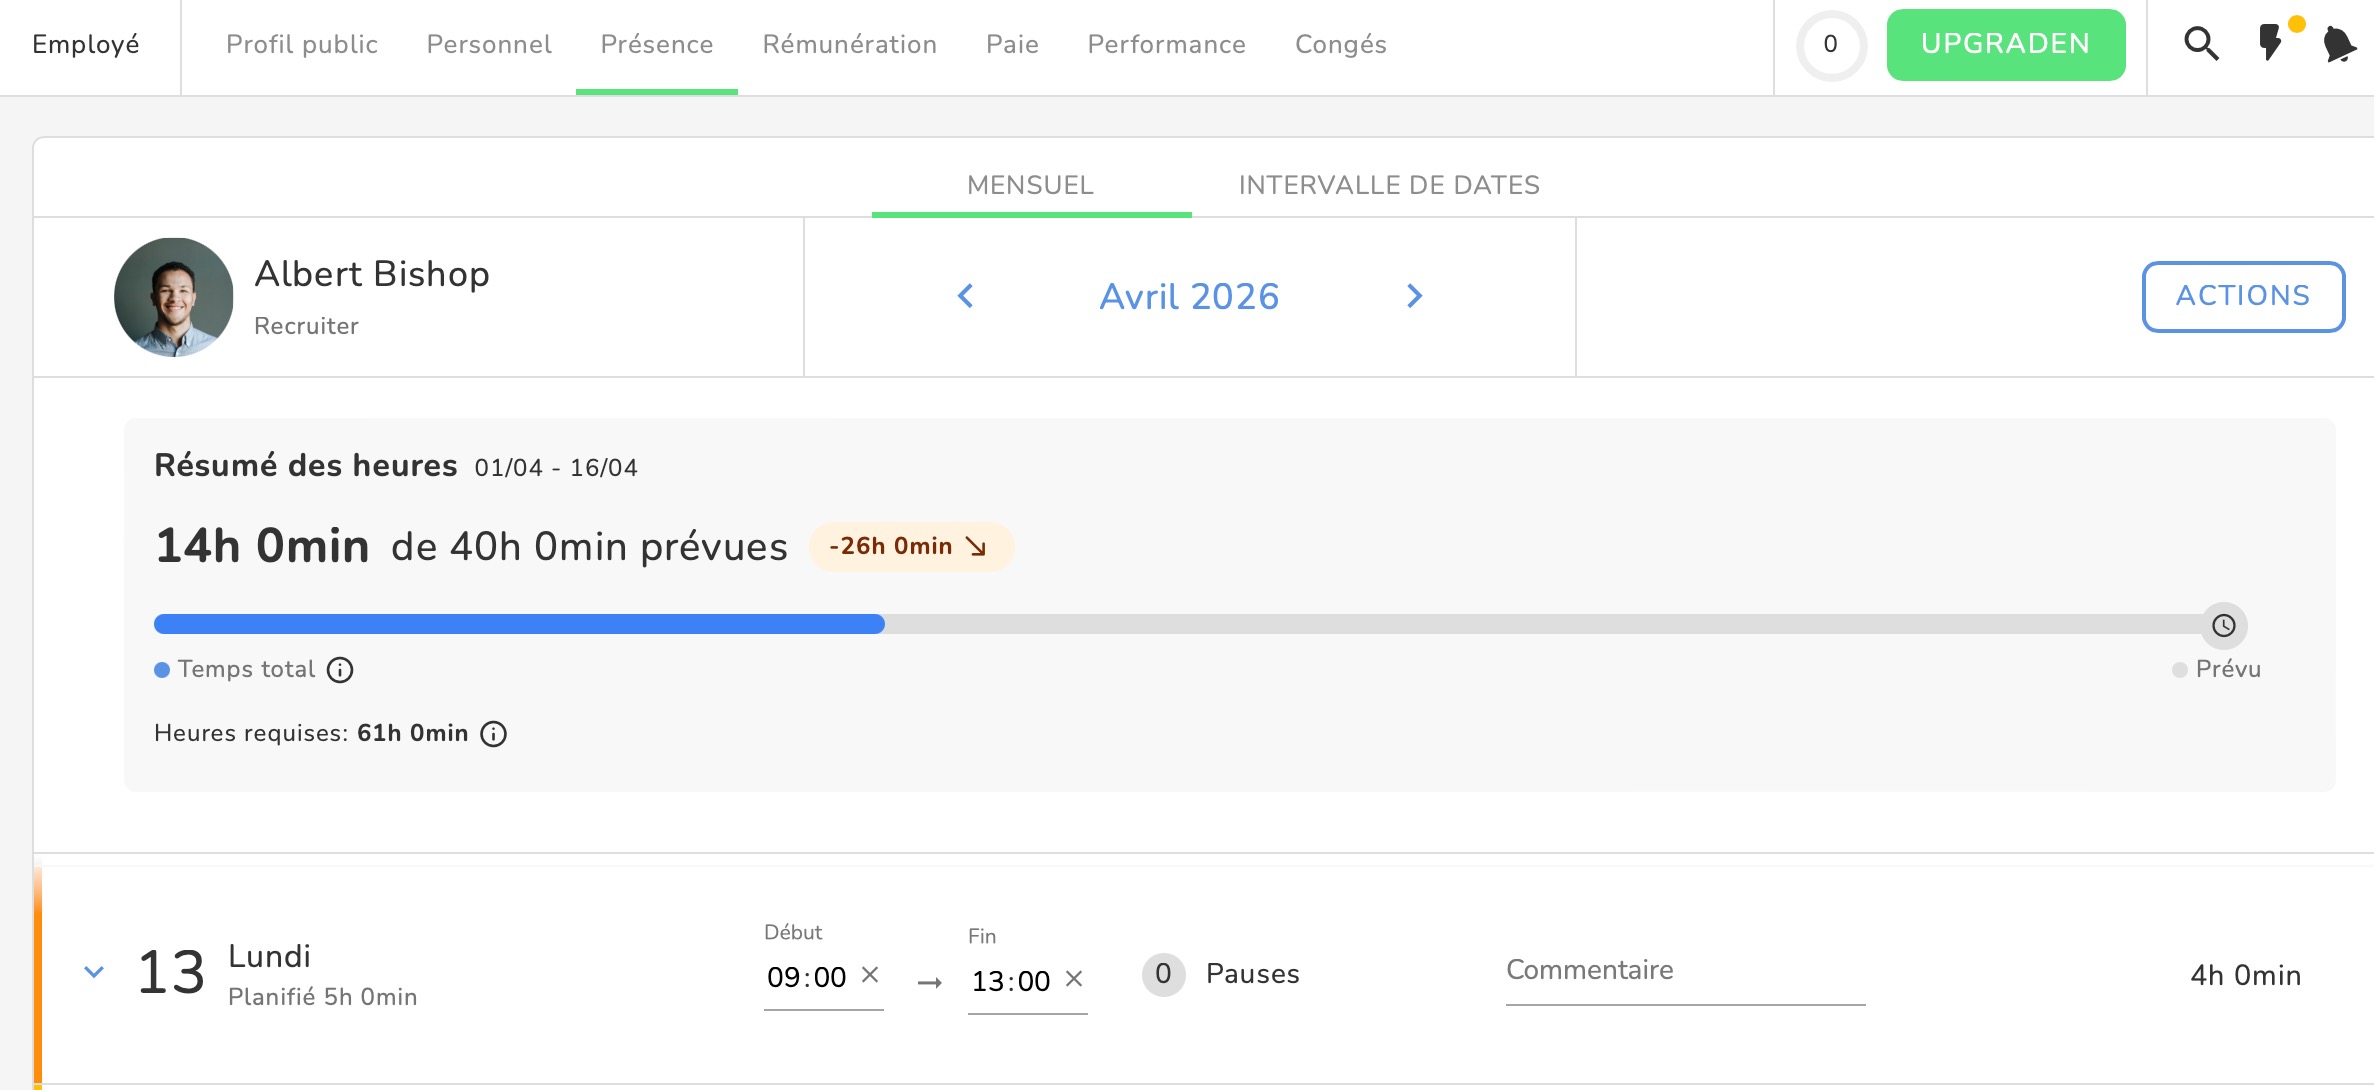
Task: Open the Avril 2026 month picker
Action: 1189,296
